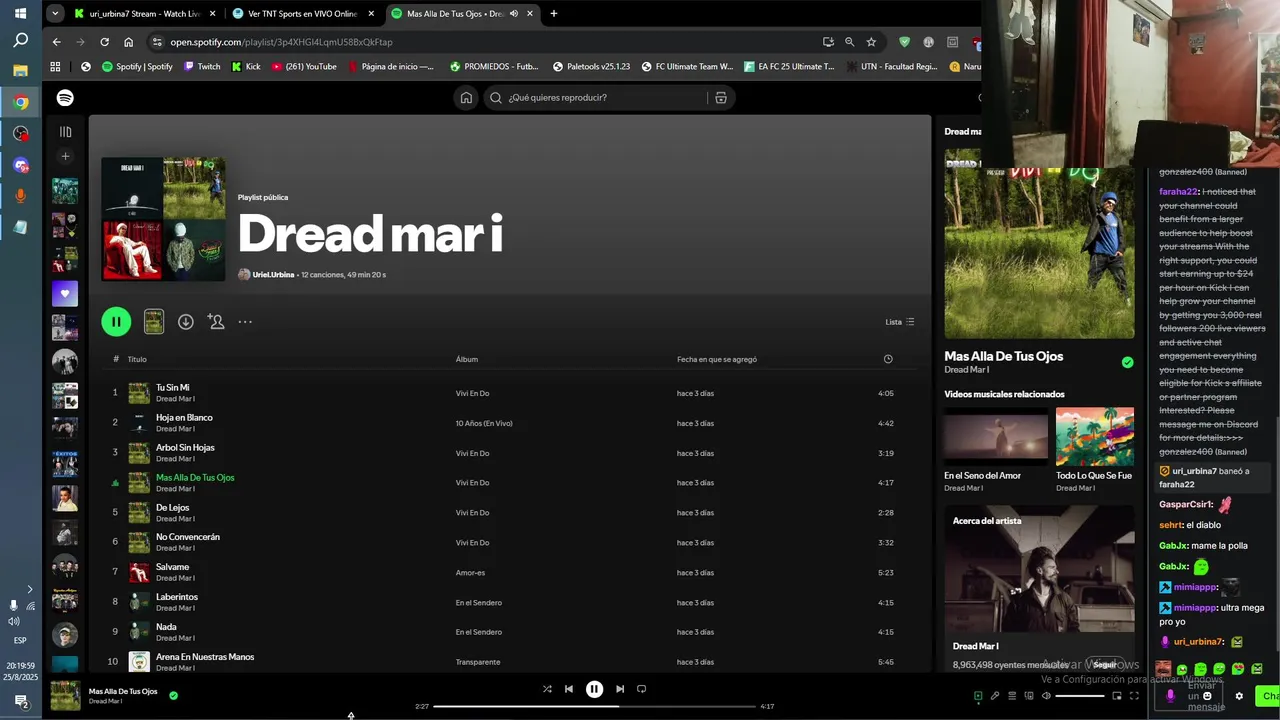1280x720 pixels.
Task: Switch to Ver TNT Sports en VIVO tab
Action: pos(302,14)
